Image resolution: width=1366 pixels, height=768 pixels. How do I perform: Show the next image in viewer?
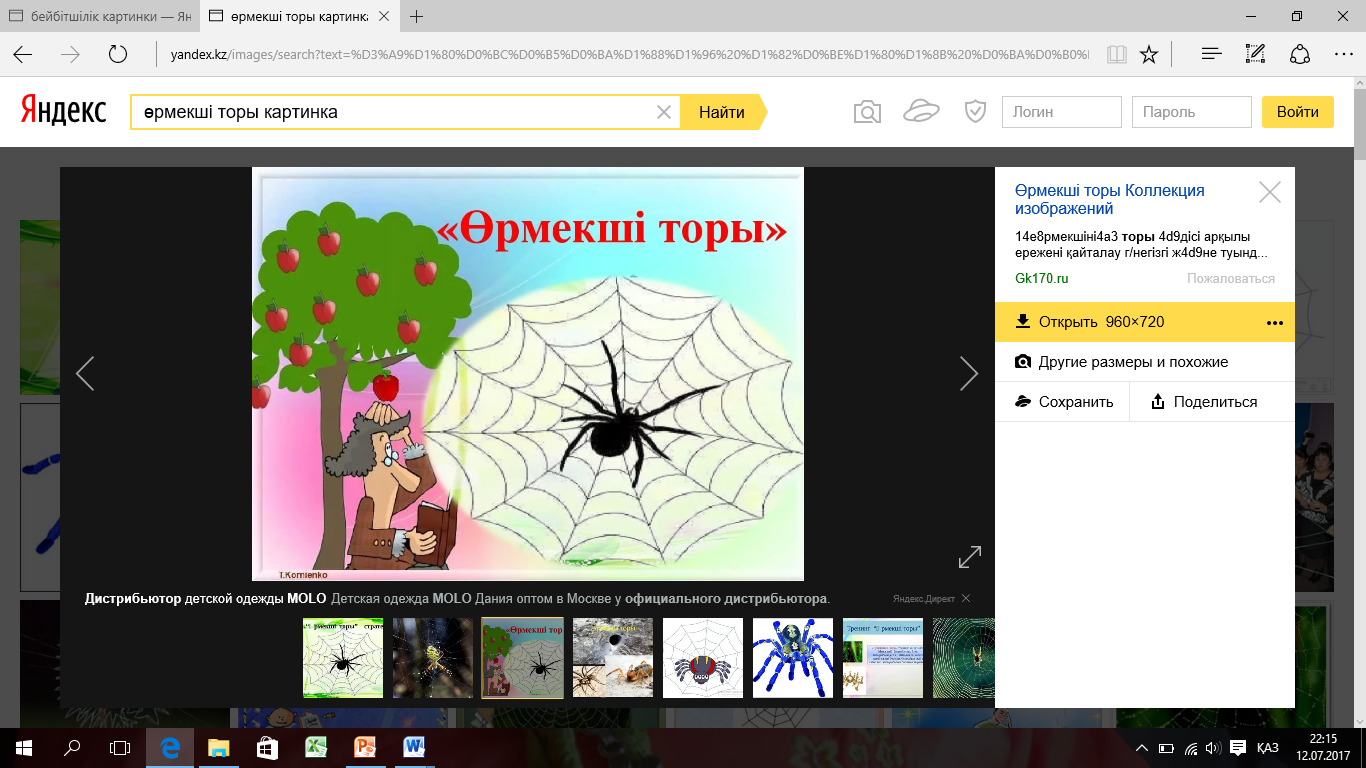(968, 373)
